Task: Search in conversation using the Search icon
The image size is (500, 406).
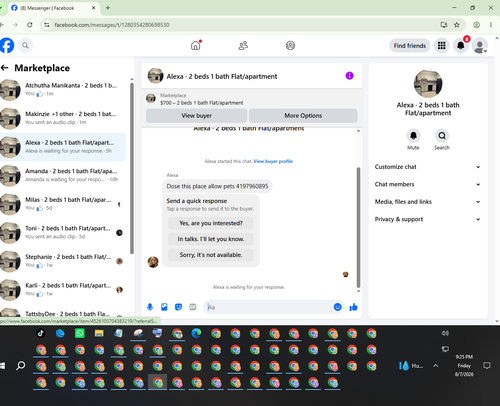Action: 442,136
